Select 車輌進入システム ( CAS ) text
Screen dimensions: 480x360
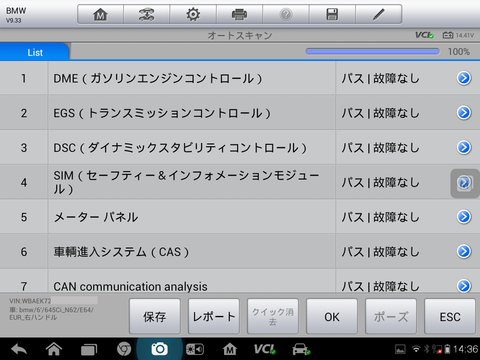(121, 252)
